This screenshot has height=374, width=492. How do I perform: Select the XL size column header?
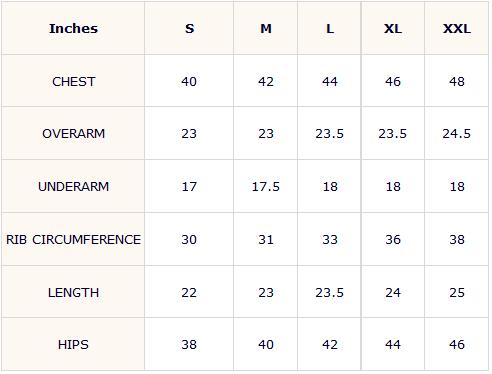[x=393, y=29]
